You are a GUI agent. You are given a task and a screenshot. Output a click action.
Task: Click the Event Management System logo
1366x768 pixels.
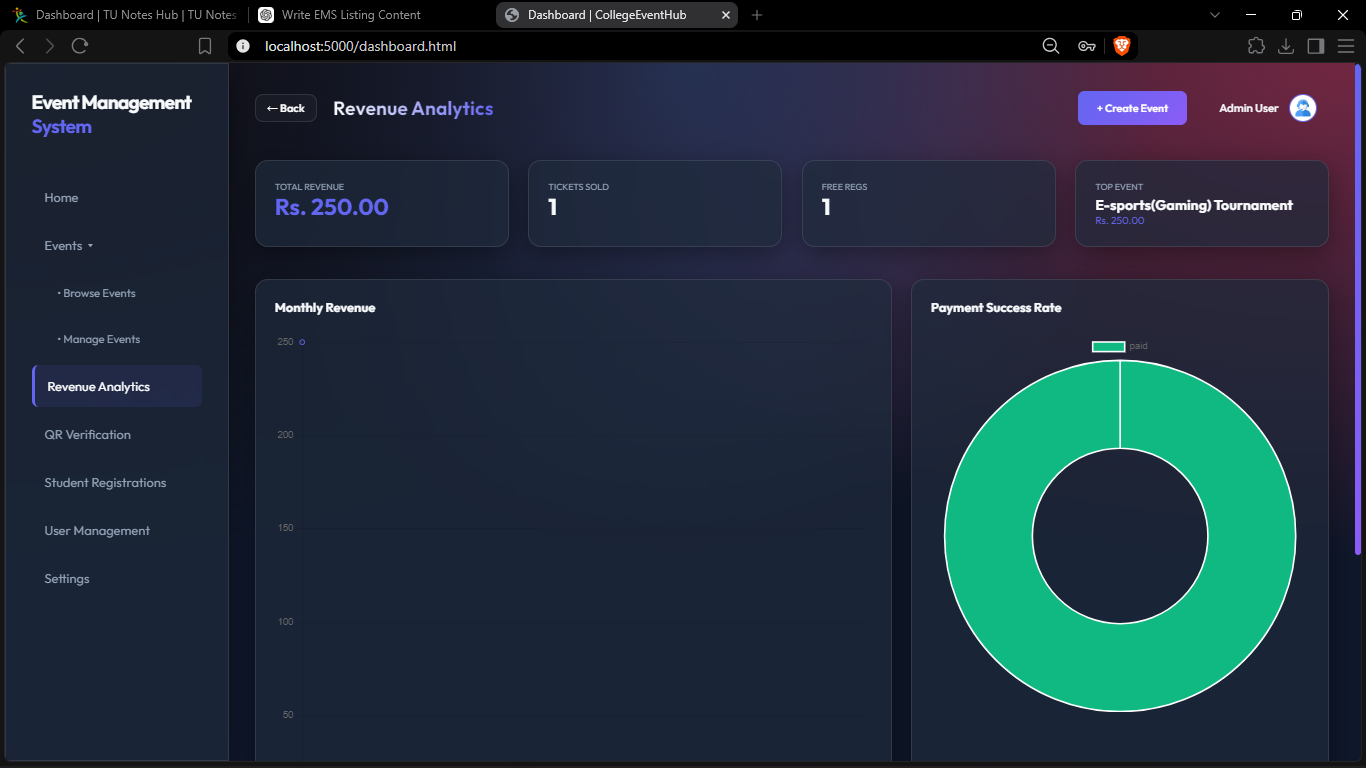click(x=111, y=114)
